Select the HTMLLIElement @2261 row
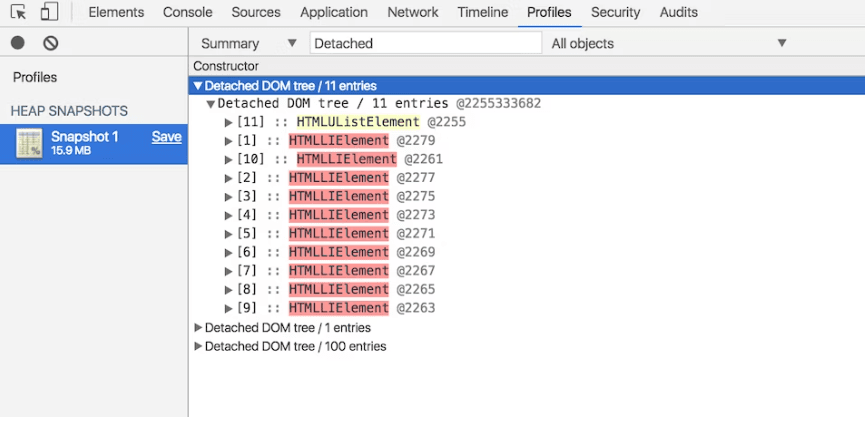 pos(346,159)
